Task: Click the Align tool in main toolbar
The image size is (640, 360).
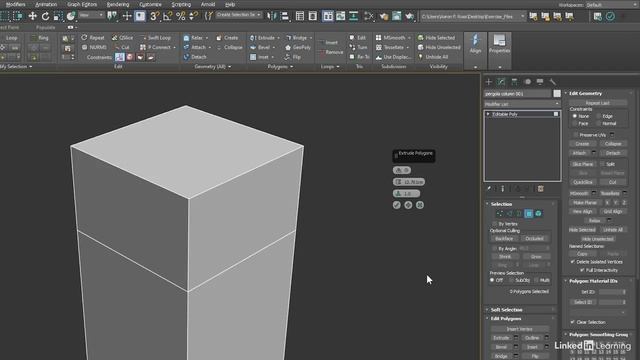Action: tap(284, 16)
